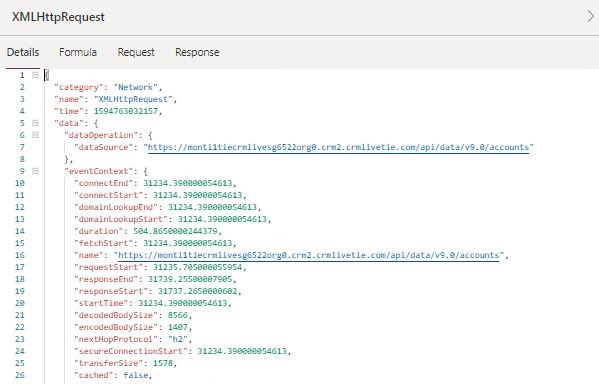Image resolution: width=599 pixels, height=384 pixels.
Task: Open the Request tab
Action: 136,52
